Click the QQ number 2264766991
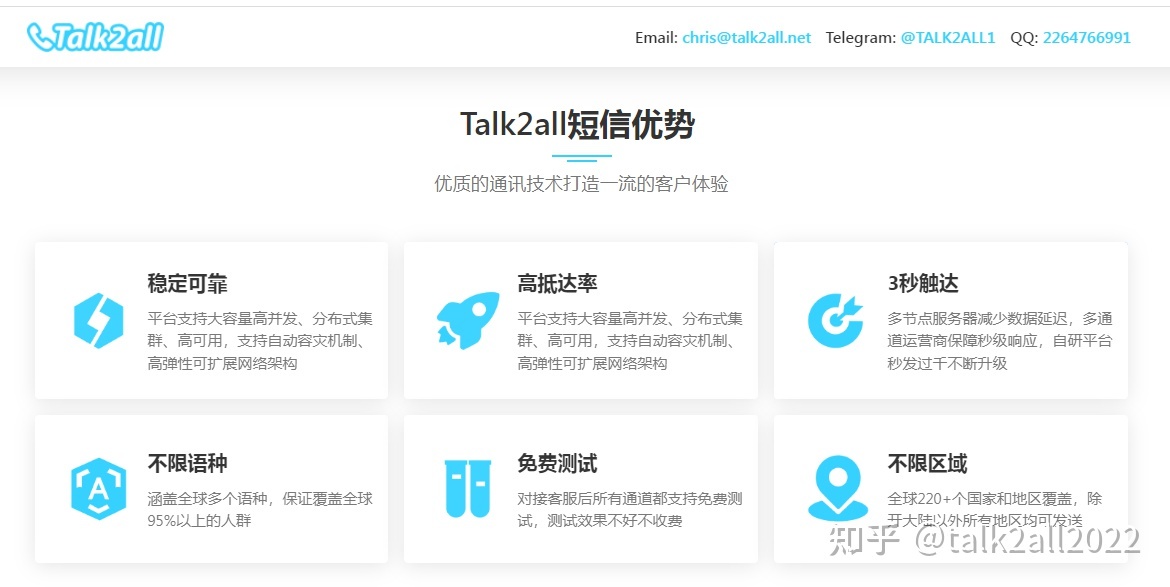Viewport: 1170px width, 587px height. click(1086, 37)
